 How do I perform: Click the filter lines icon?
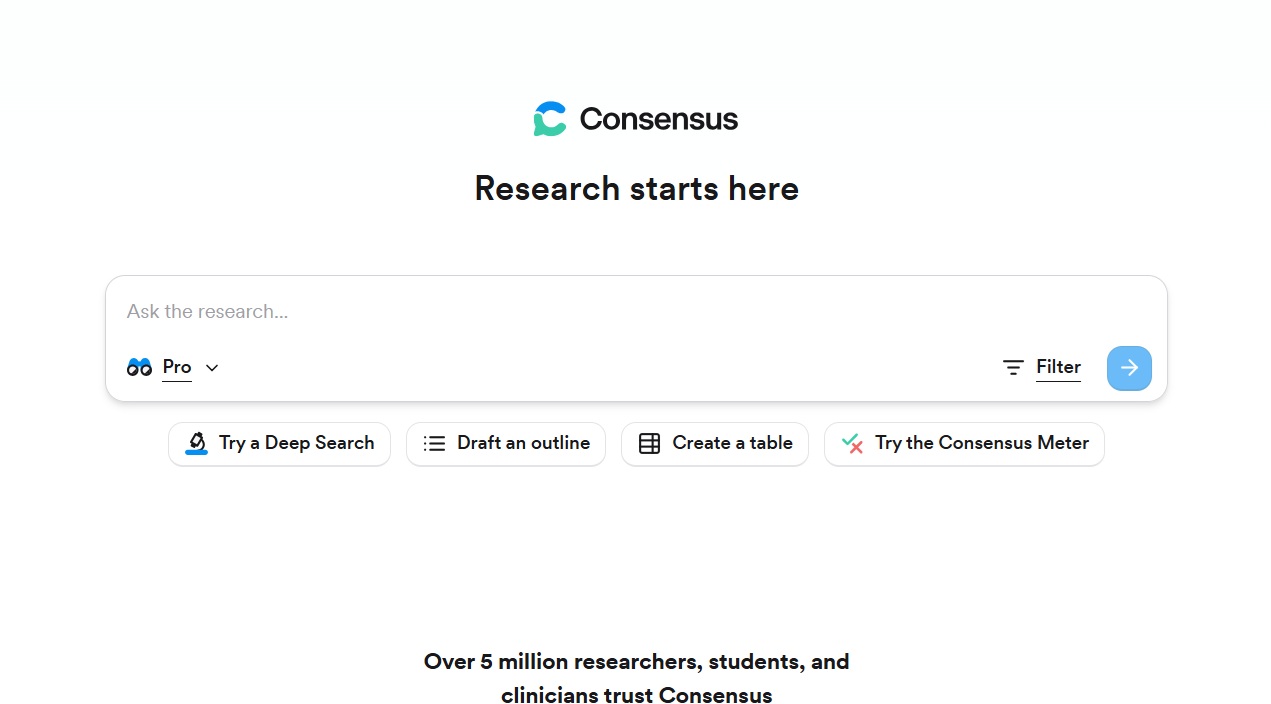click(1013, 367)
